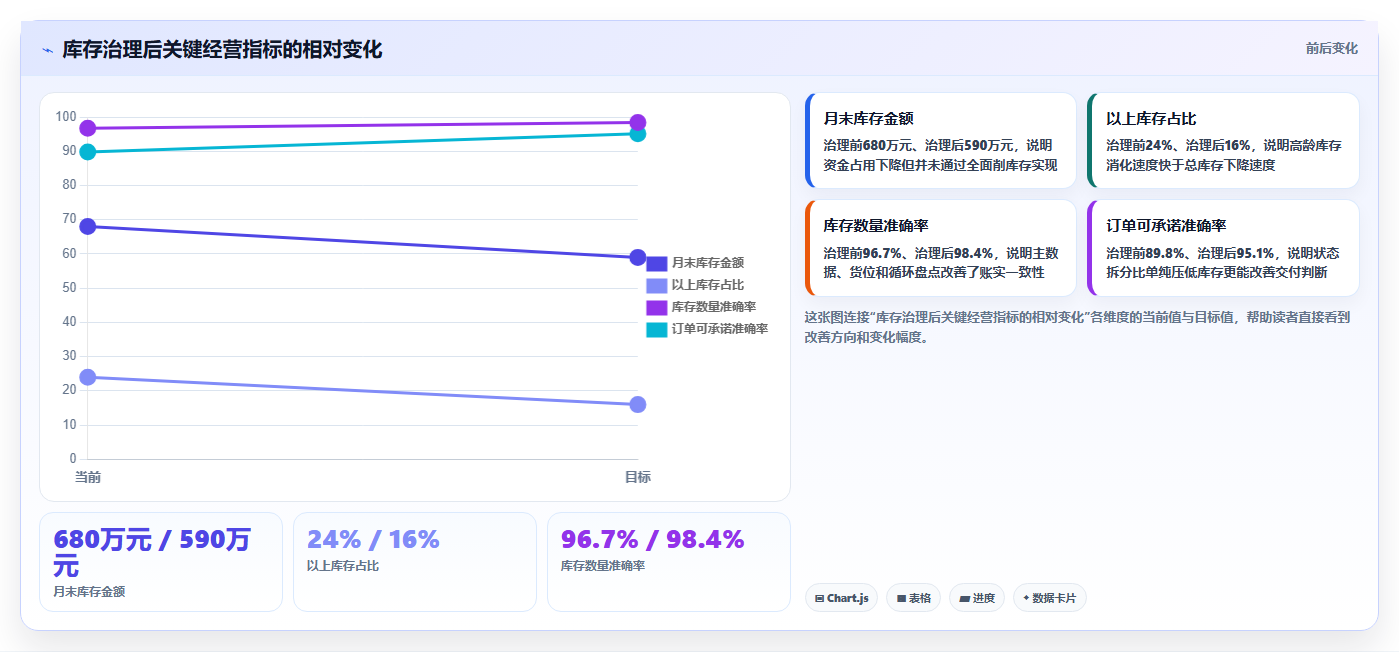1399x652 pixels.
Task: Click the 前后变化 label in header
Action: pyautogui.click(x=1331, y=48)
